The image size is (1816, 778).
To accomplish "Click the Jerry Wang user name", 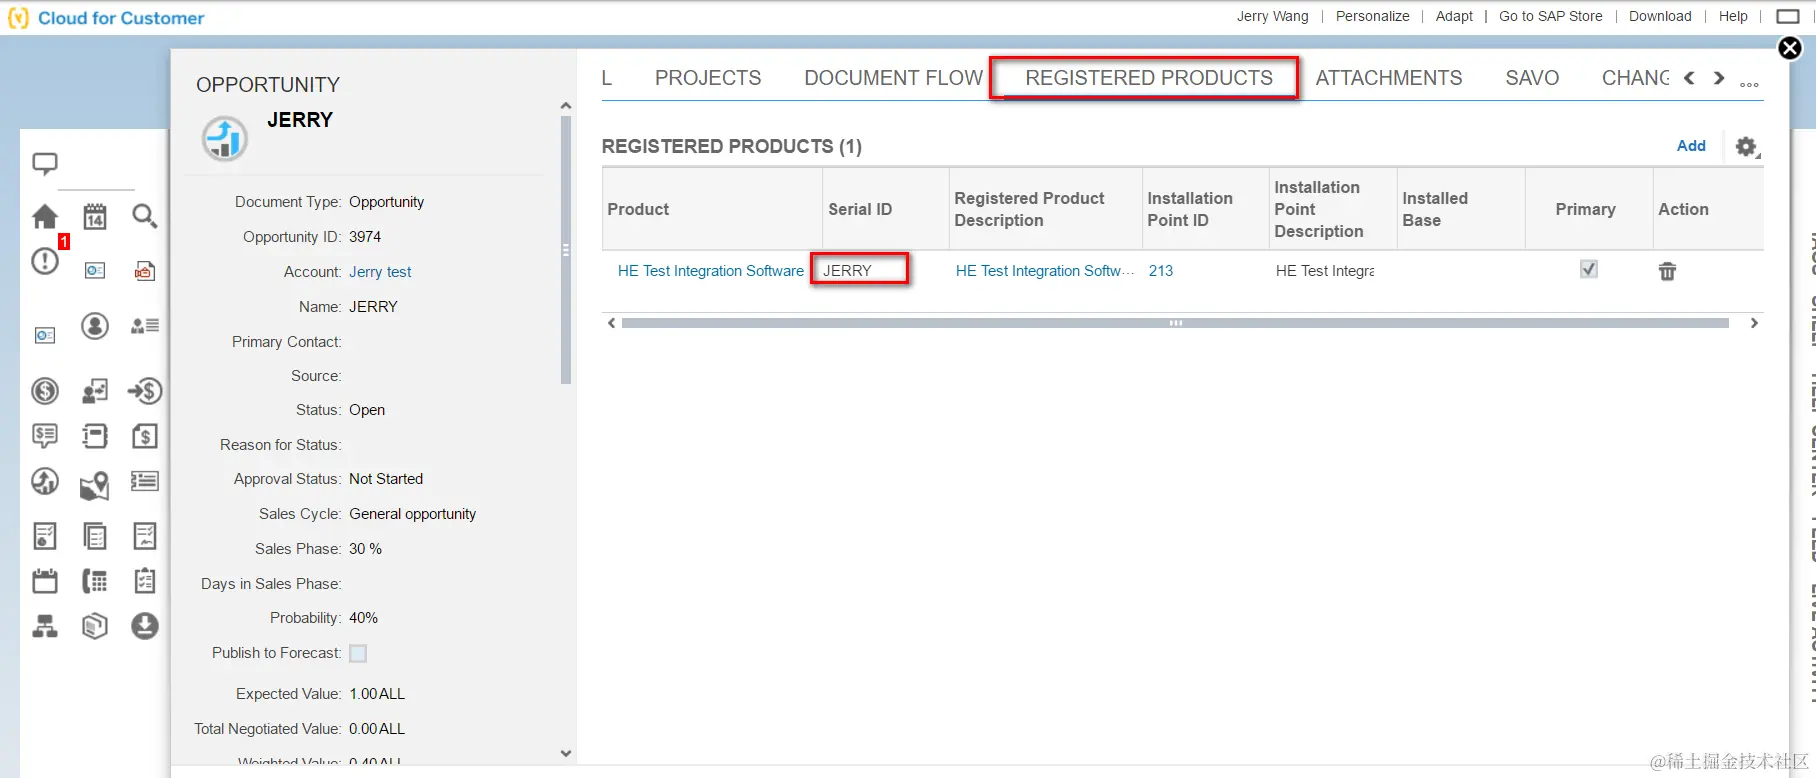I will click(1272, 16).
